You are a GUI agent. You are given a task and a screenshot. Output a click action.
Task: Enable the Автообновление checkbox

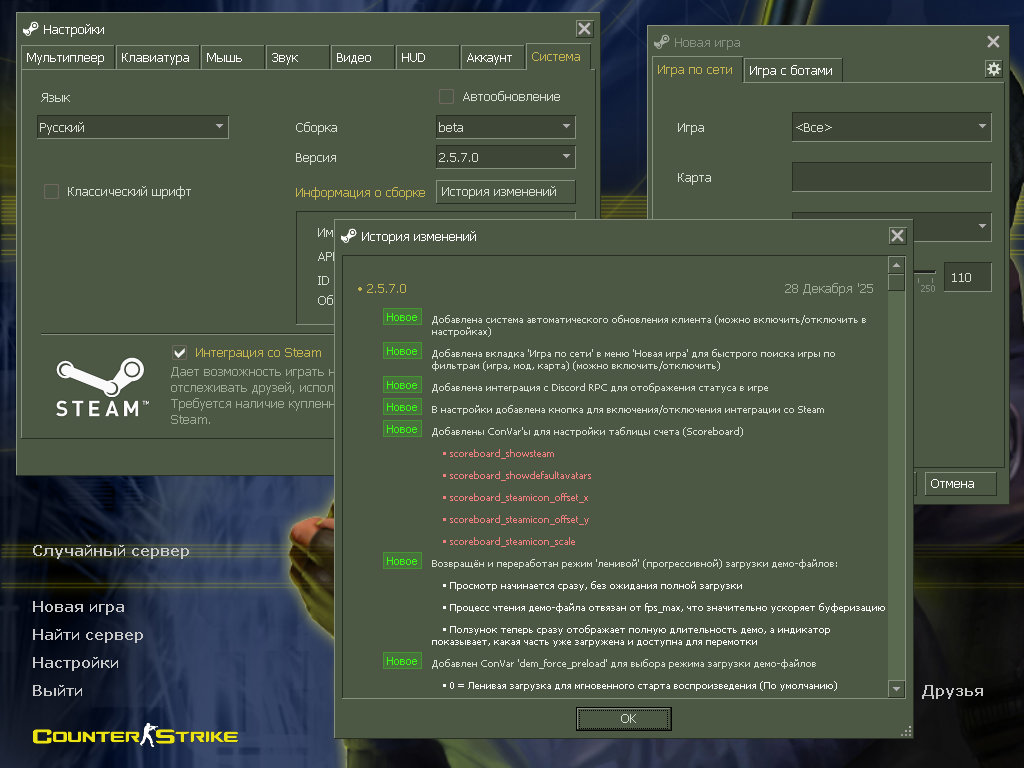(447, 97)
